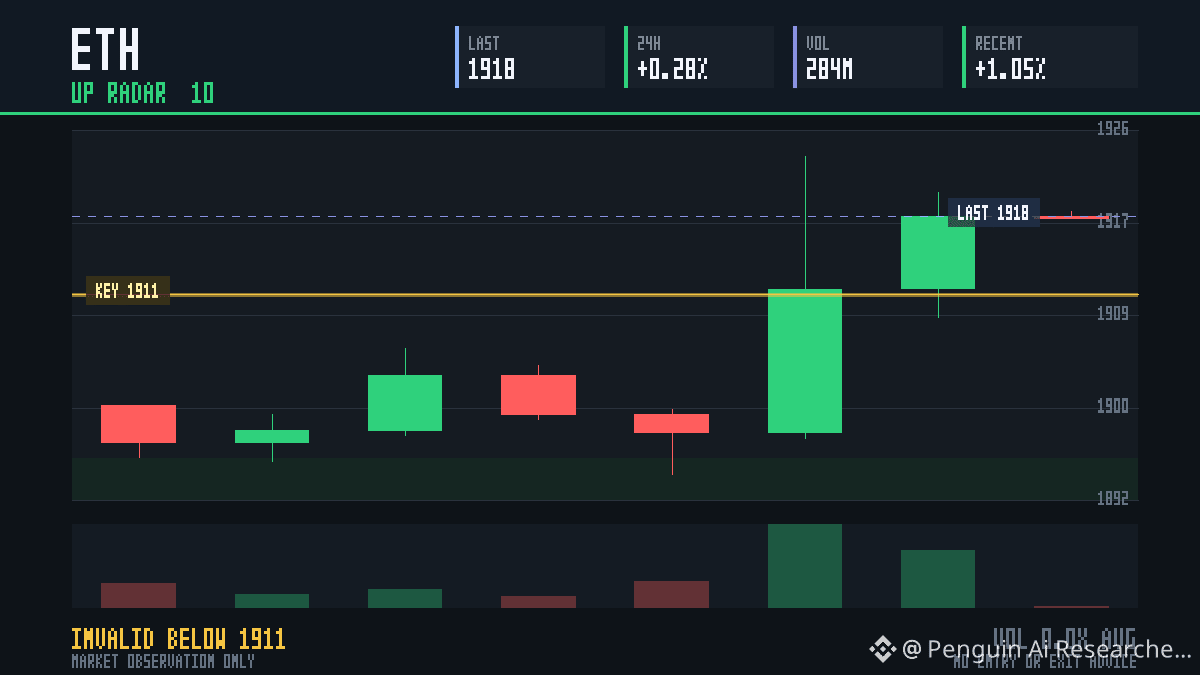The height and width of the screenshot is (675, 1200).
Task: Select the first red candle on the chart
Action: [138, 424]
